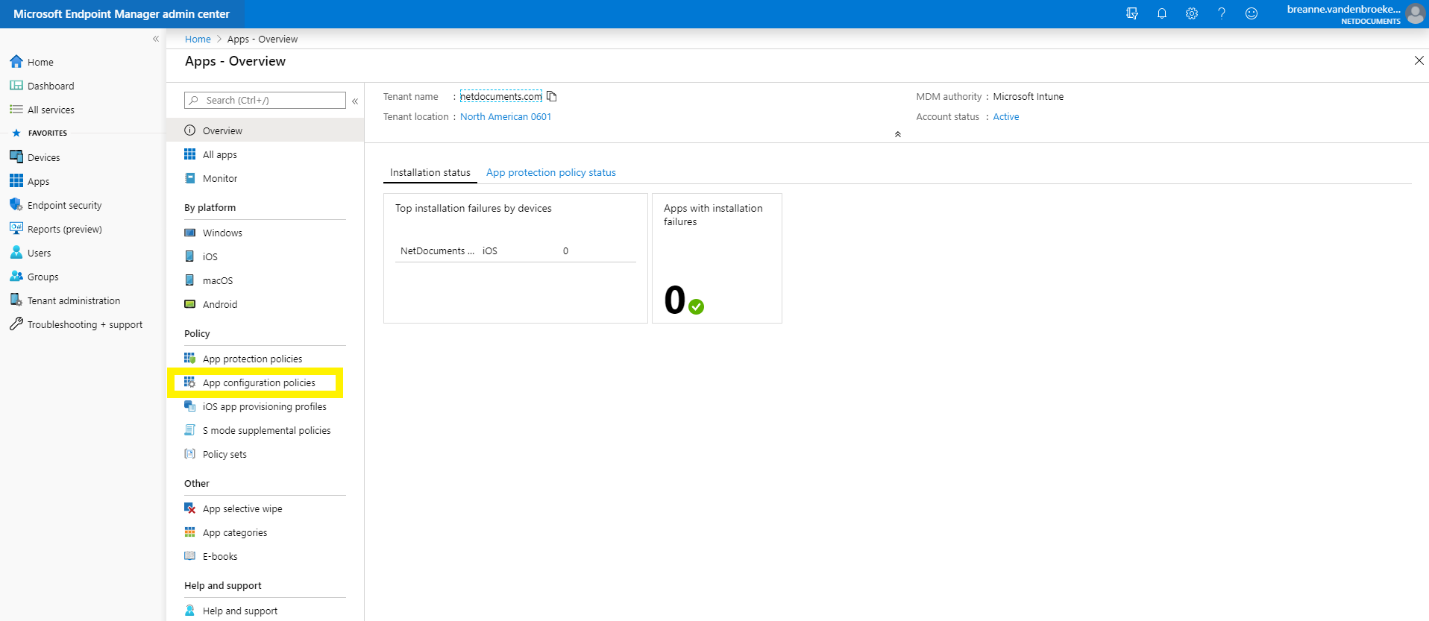The width and height of the screenshot is (1429, 621).
Task: Open Endpoint Manager settings gear
Action: point(1191,13)
